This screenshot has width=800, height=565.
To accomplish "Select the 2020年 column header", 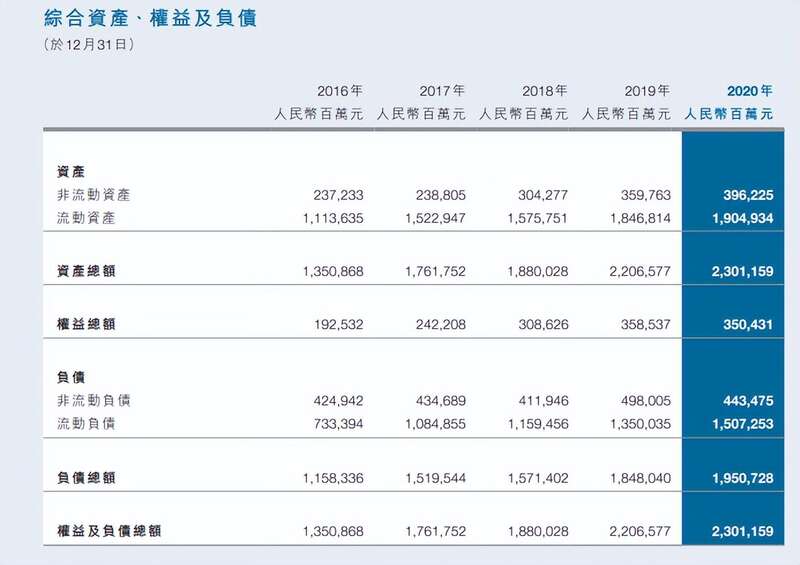I will (749, 91).
